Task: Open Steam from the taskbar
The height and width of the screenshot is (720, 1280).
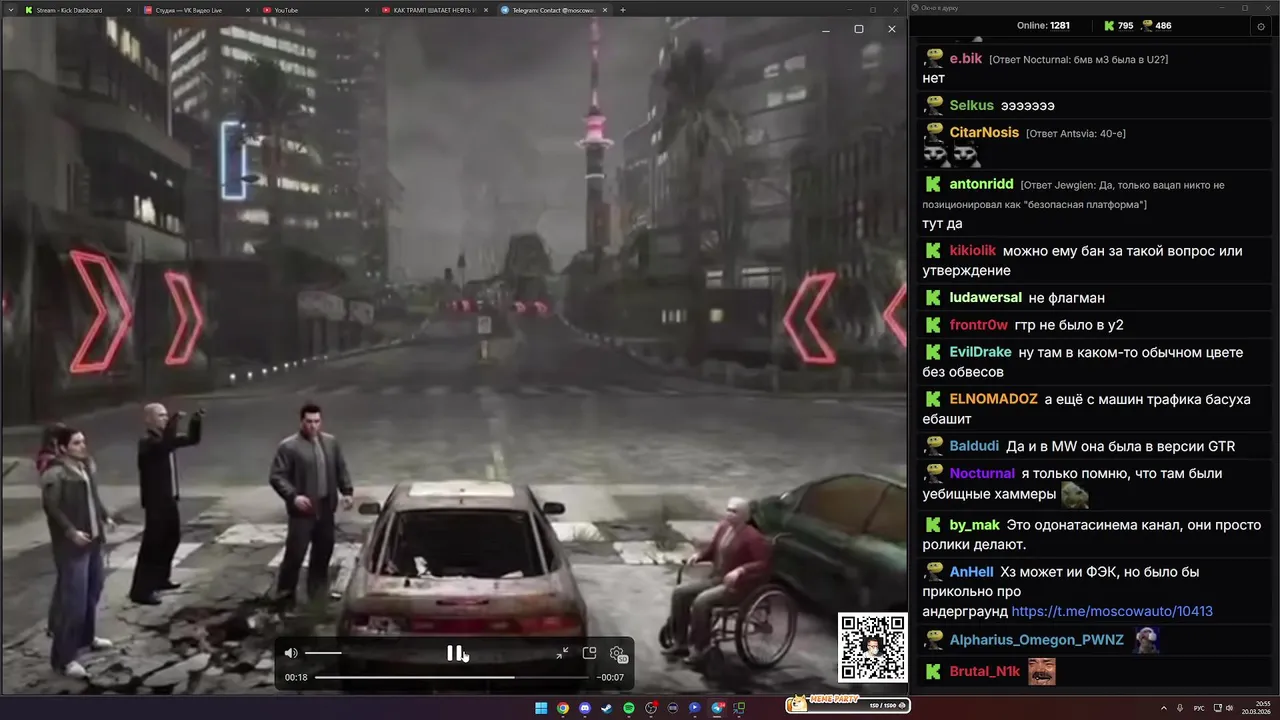Action: tap(607, 708)
